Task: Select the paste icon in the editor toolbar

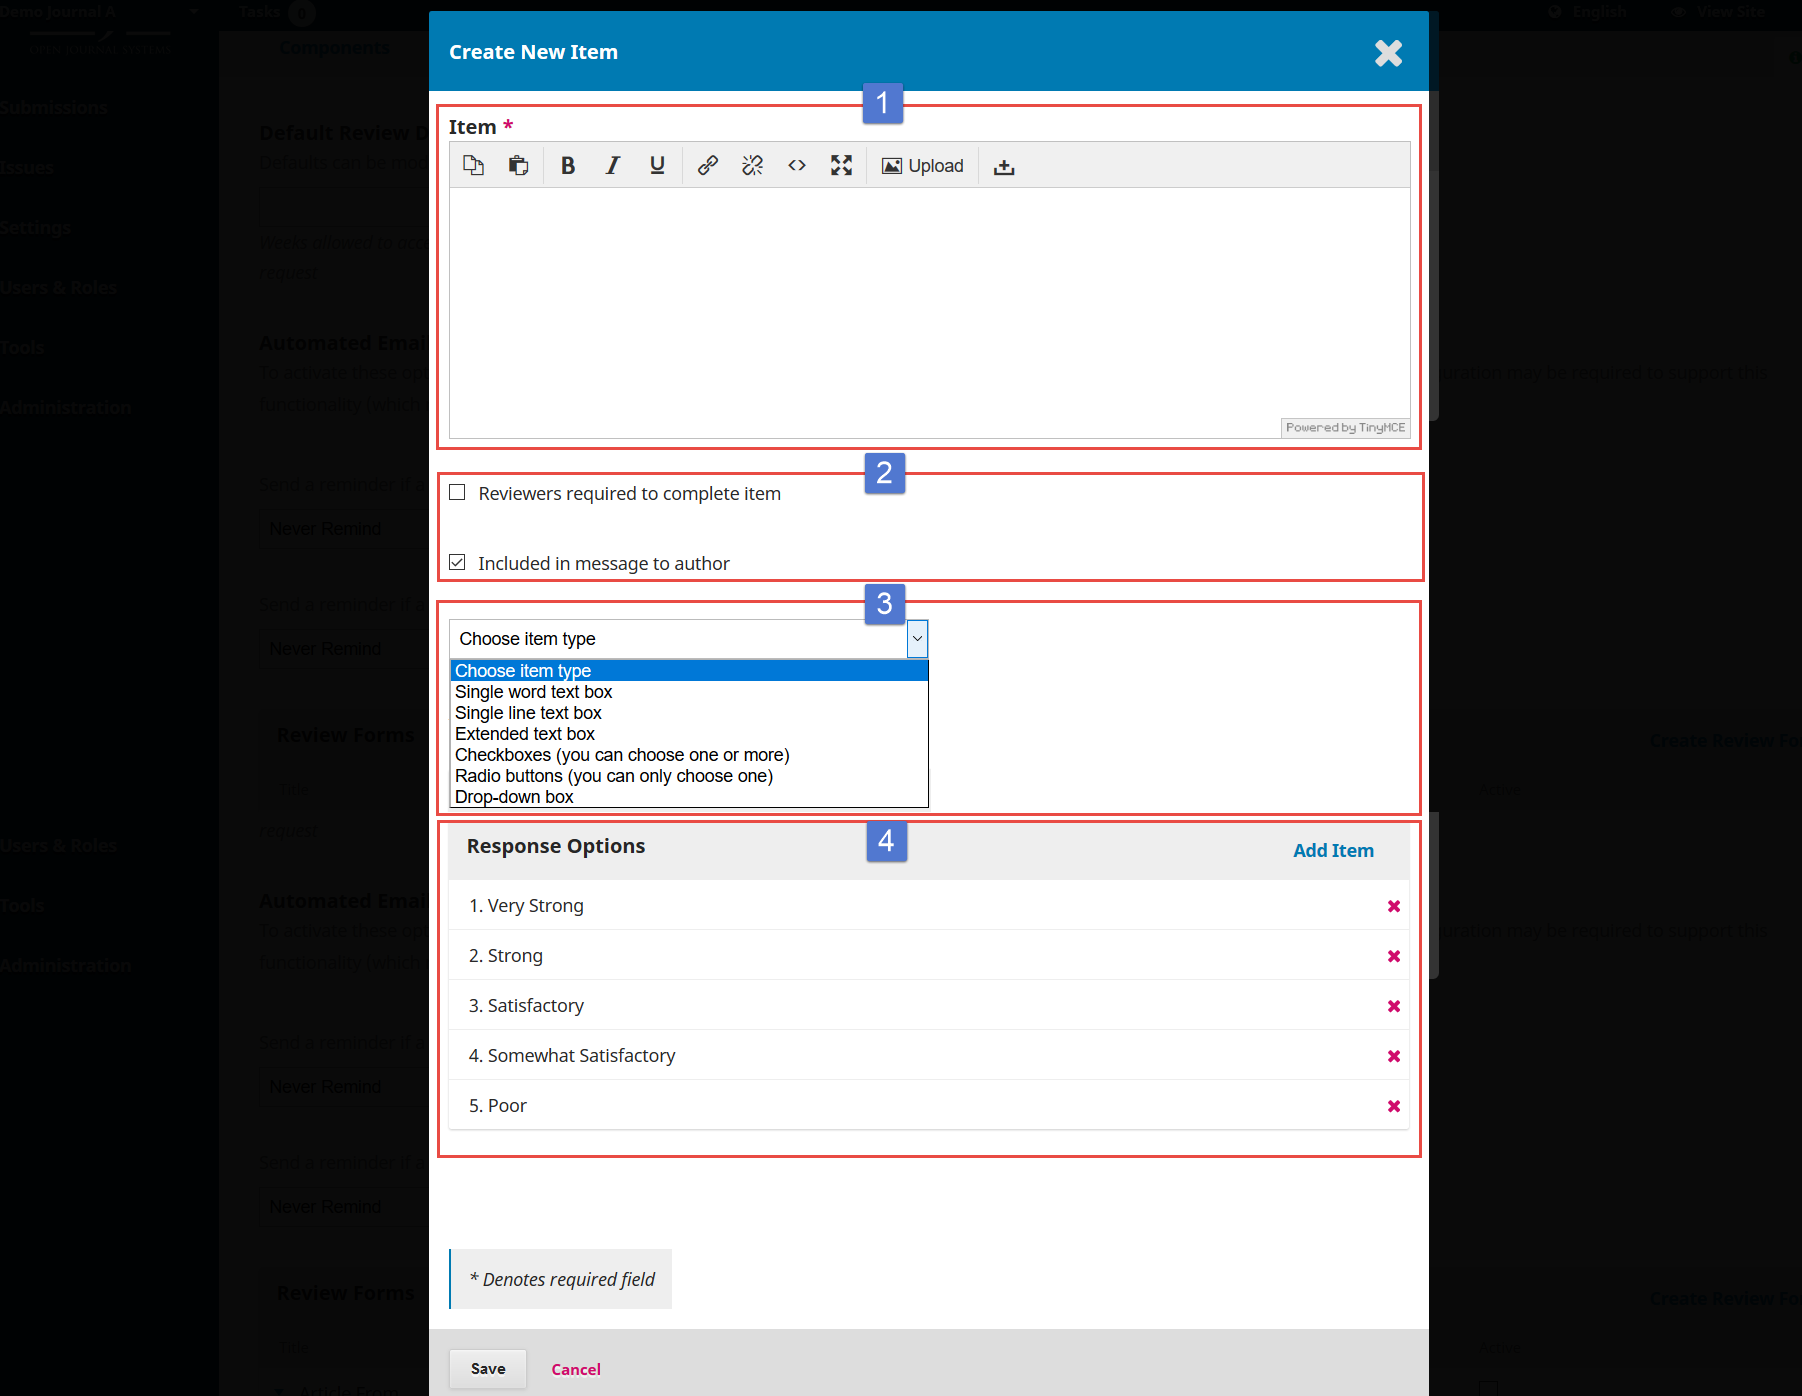Action: click(x=518, y=165)
